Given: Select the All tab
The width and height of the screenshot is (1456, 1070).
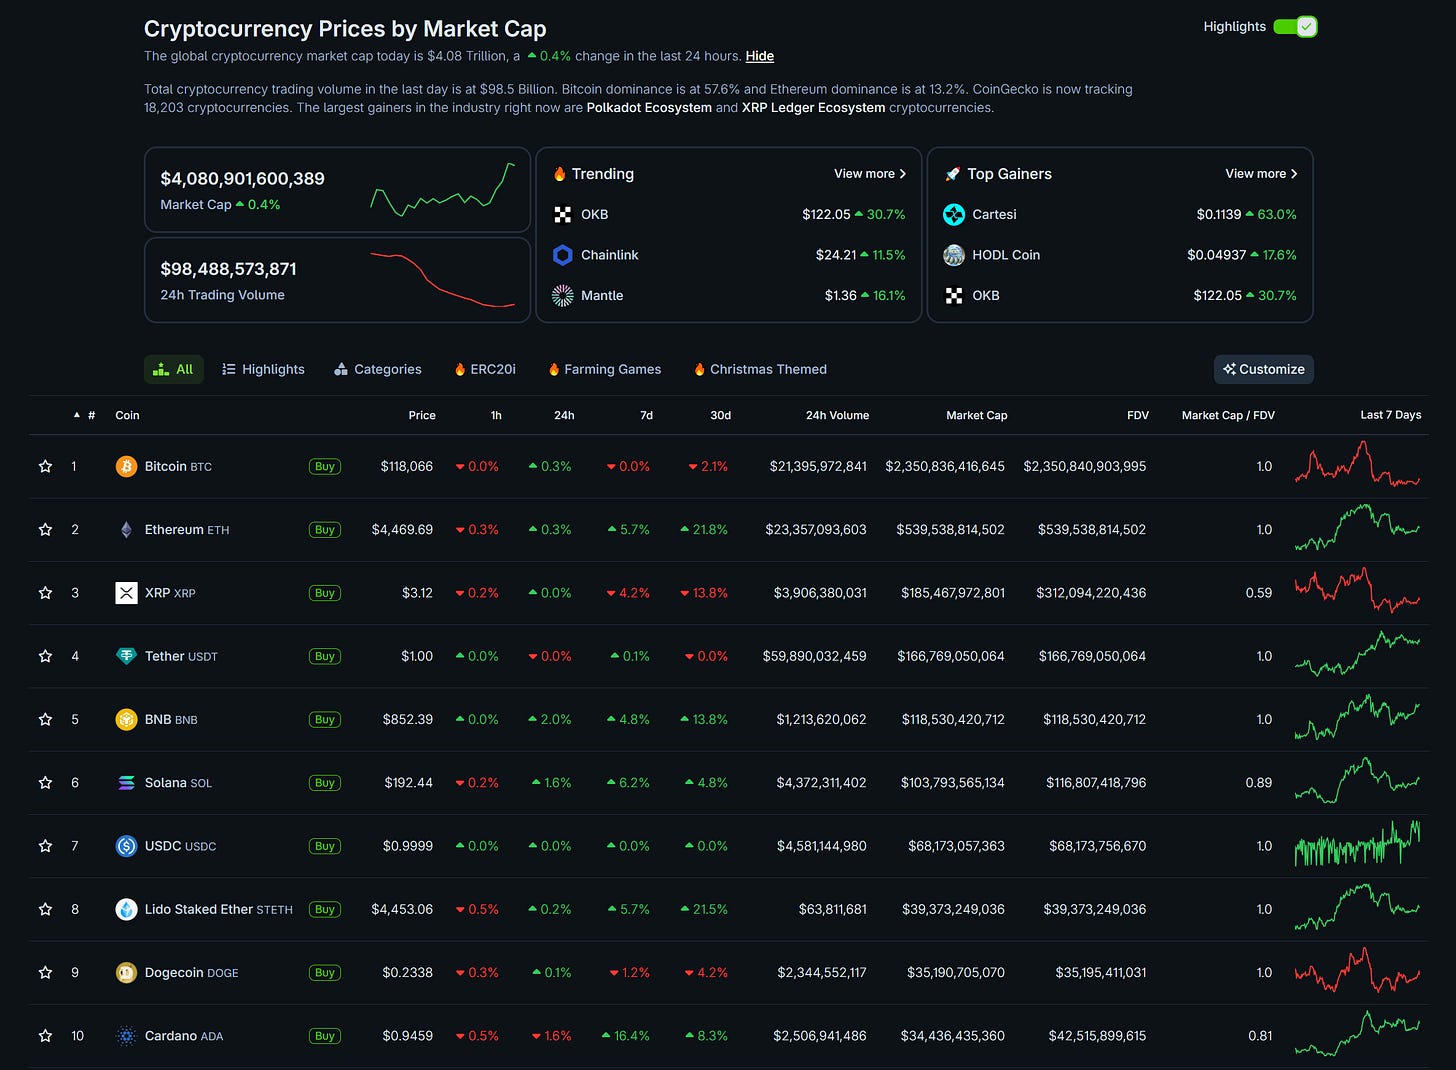Looking at the screenshot, I should click(174, 369).
